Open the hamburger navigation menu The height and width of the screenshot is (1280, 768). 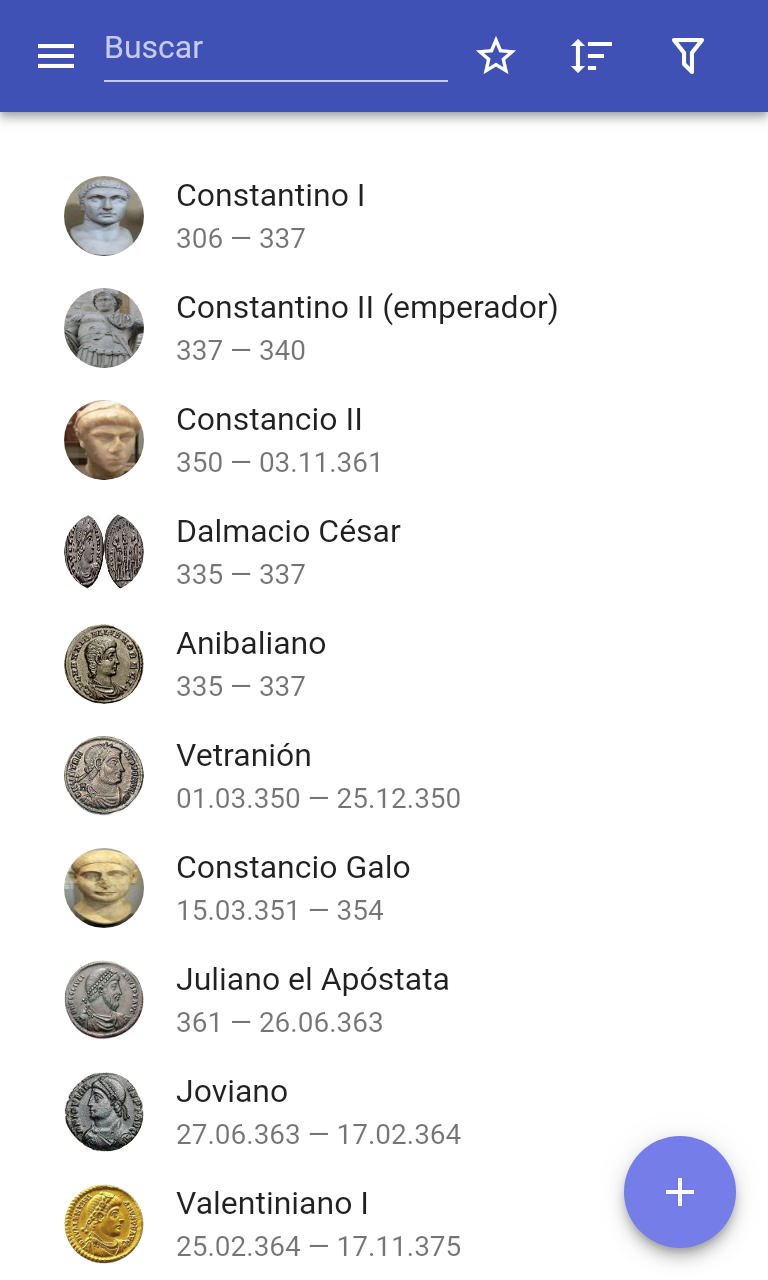click(56, 56)
